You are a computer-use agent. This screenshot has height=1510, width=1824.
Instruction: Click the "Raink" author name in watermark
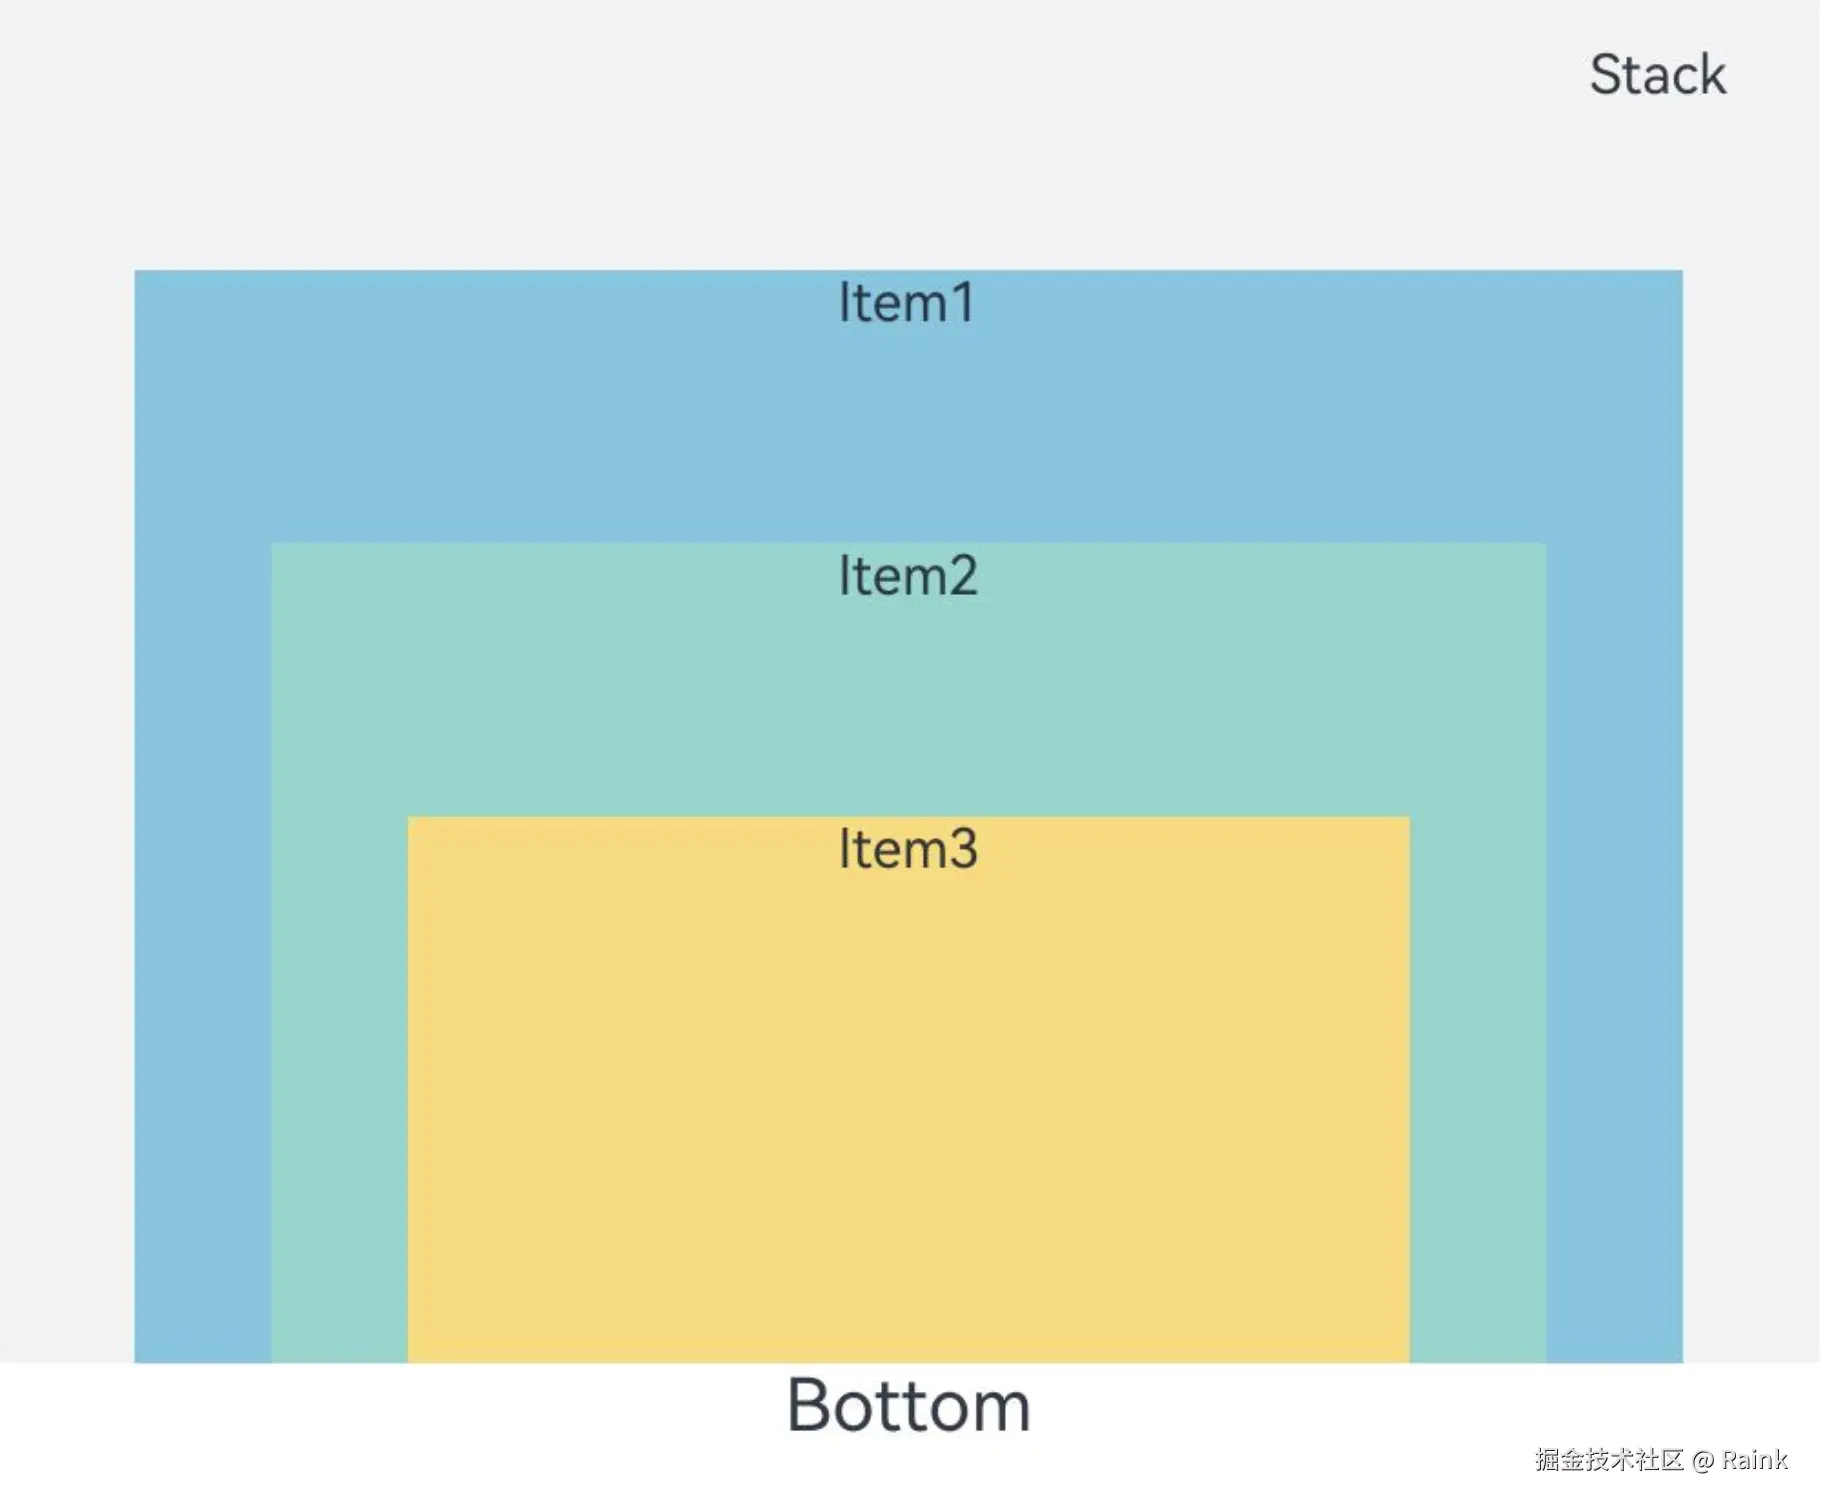1754,1460
